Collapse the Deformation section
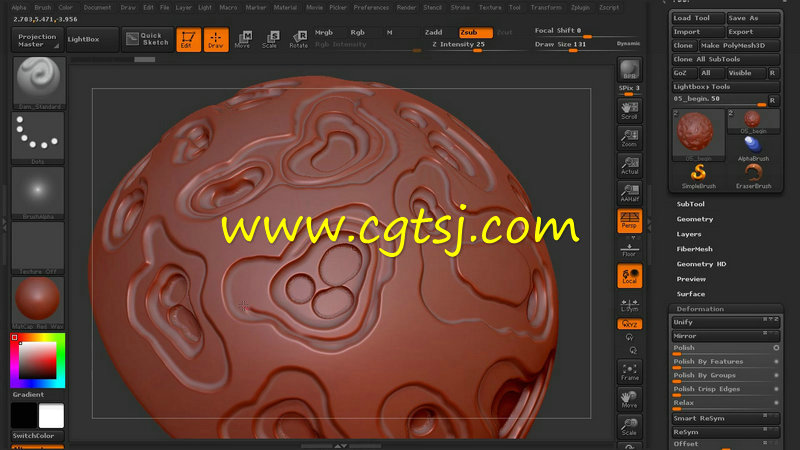This screenshot has height=450, width=800. [x=700, y=309]
